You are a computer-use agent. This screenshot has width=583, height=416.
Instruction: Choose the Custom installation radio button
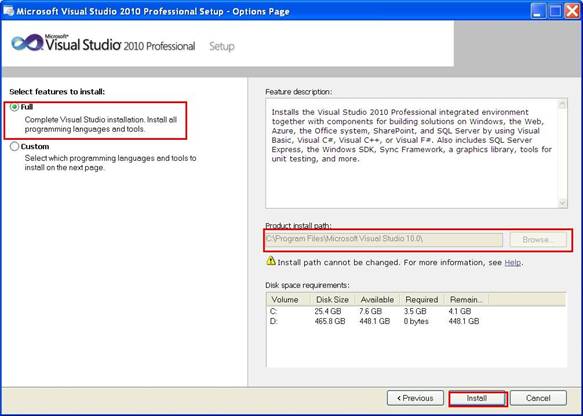click(15, 146)
